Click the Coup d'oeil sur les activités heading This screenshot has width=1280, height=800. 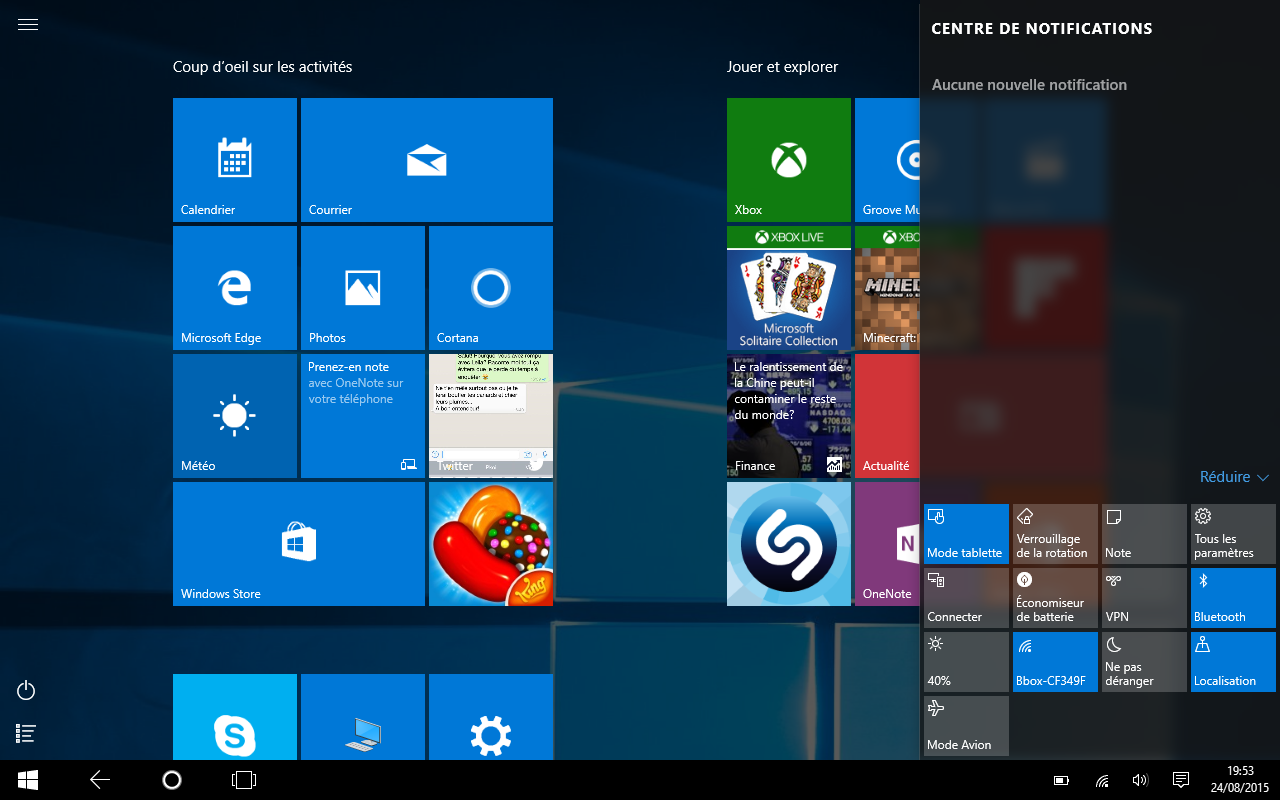tap(262, 67)
